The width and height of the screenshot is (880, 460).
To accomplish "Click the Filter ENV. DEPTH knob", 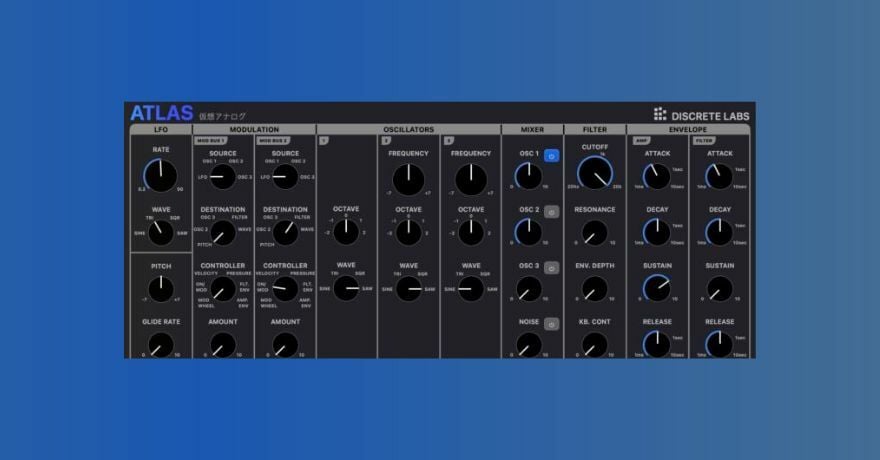I will tap(594, 289).
